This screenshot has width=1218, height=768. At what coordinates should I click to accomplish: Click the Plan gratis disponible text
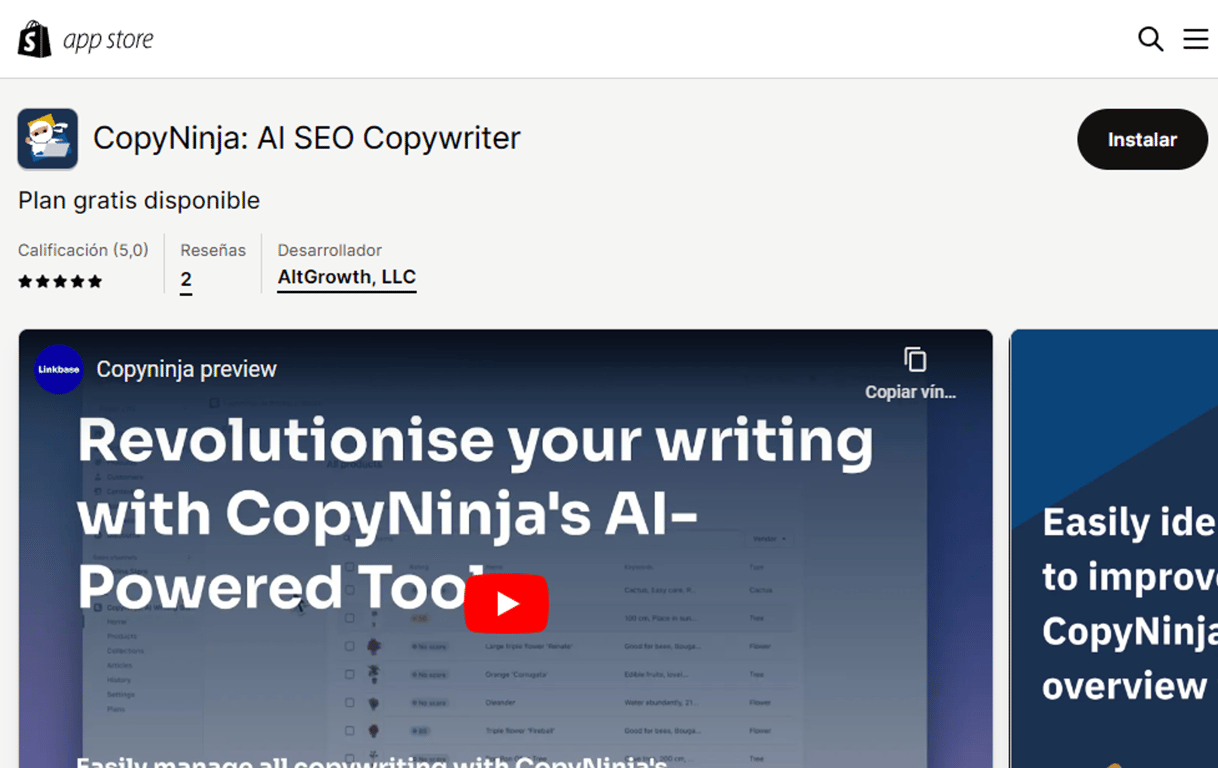(139, 200)
